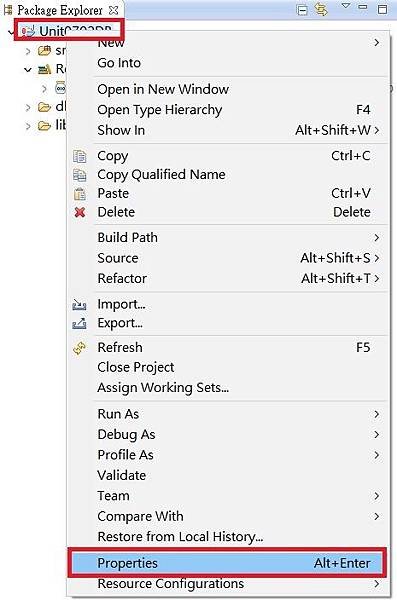Toggle Link with Editor icon
Screen dimensions: 397x600
point(321,9)
